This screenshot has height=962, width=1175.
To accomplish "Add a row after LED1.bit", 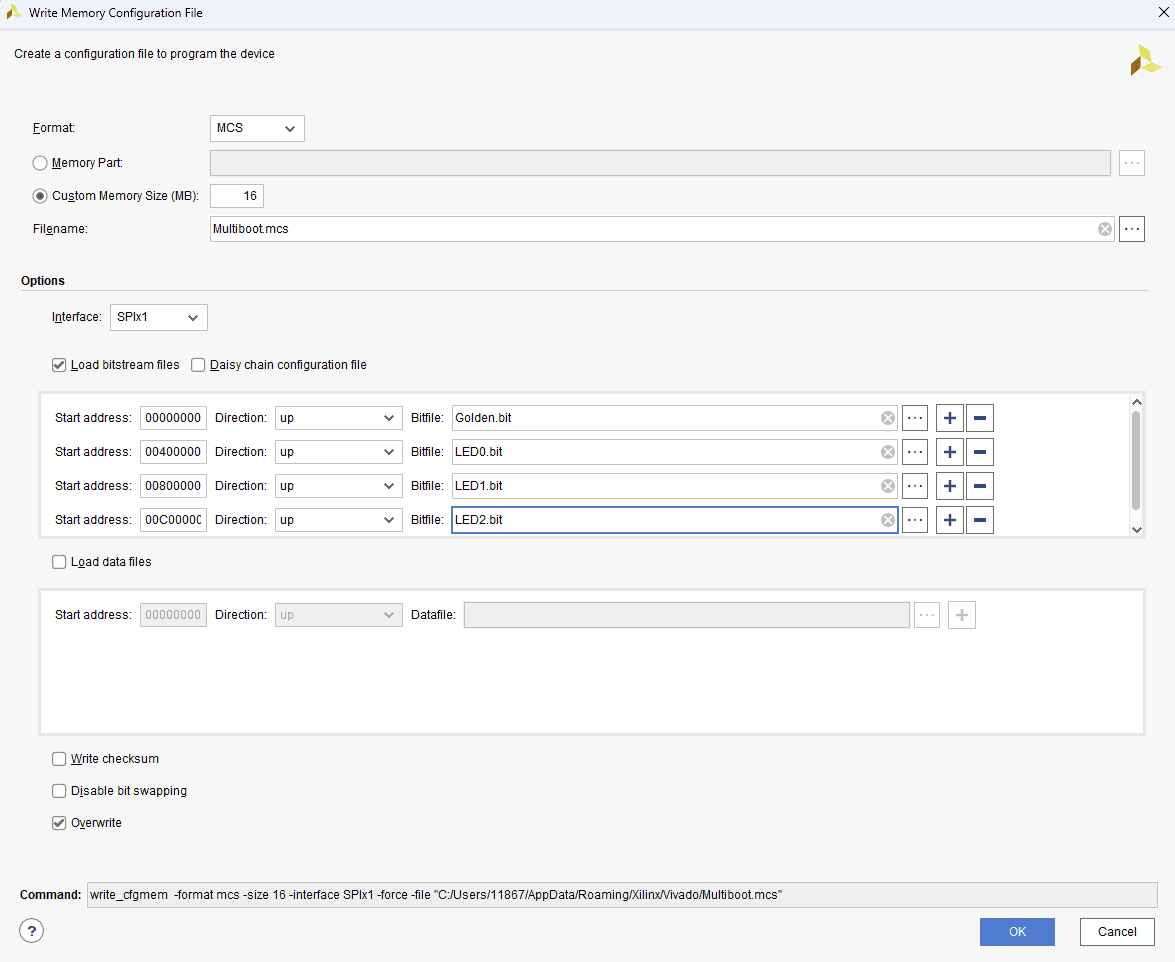I will (x=949, y=486).
